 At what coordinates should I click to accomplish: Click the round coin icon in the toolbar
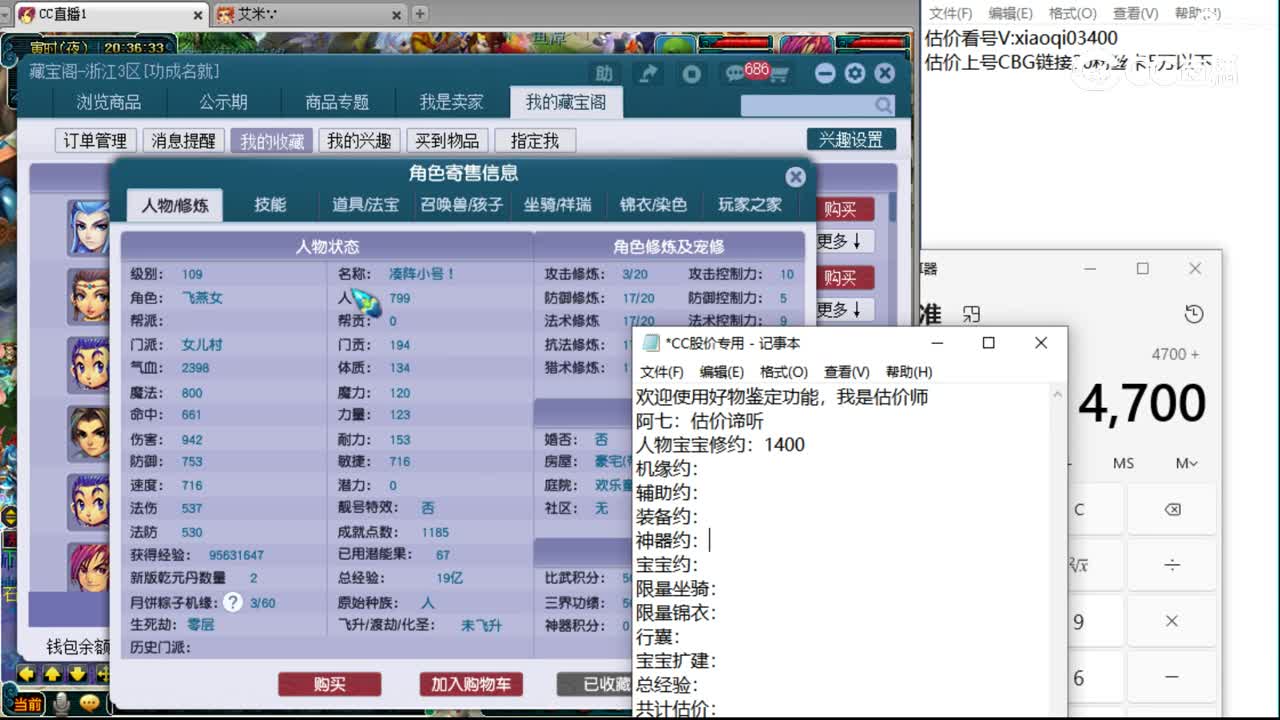[691, 73]
